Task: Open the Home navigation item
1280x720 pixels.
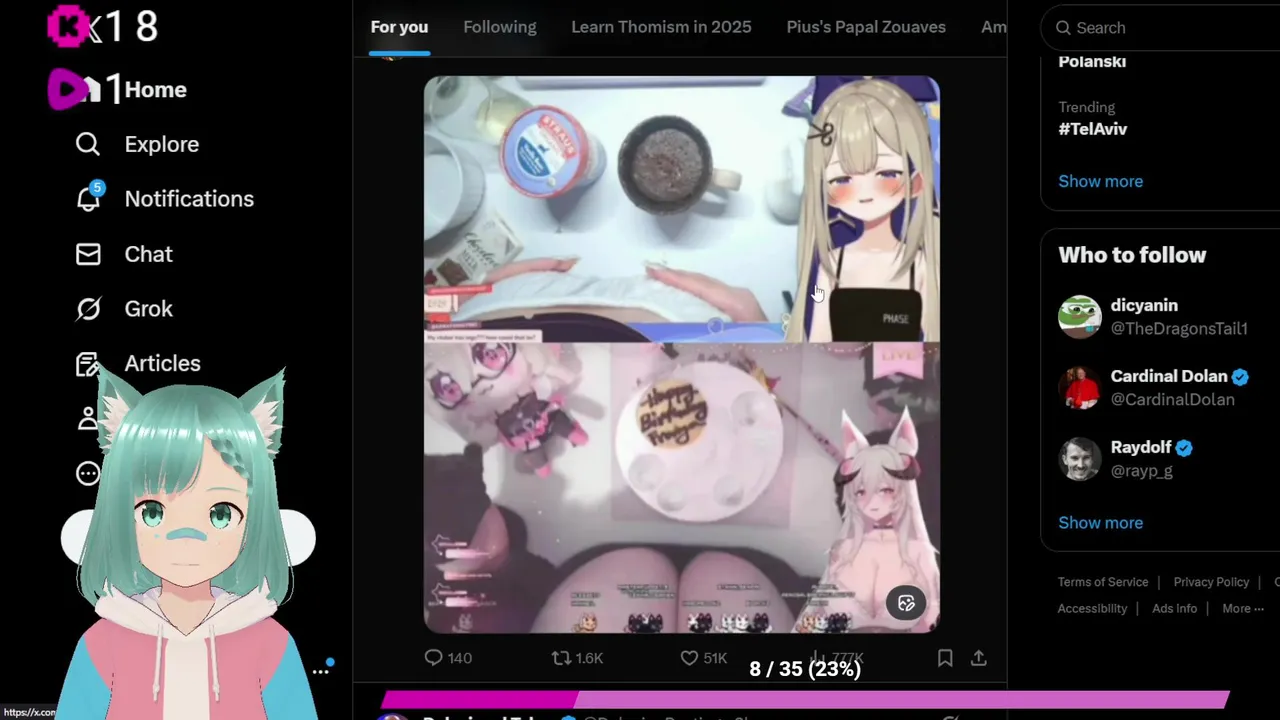Action: click(155, 90)
